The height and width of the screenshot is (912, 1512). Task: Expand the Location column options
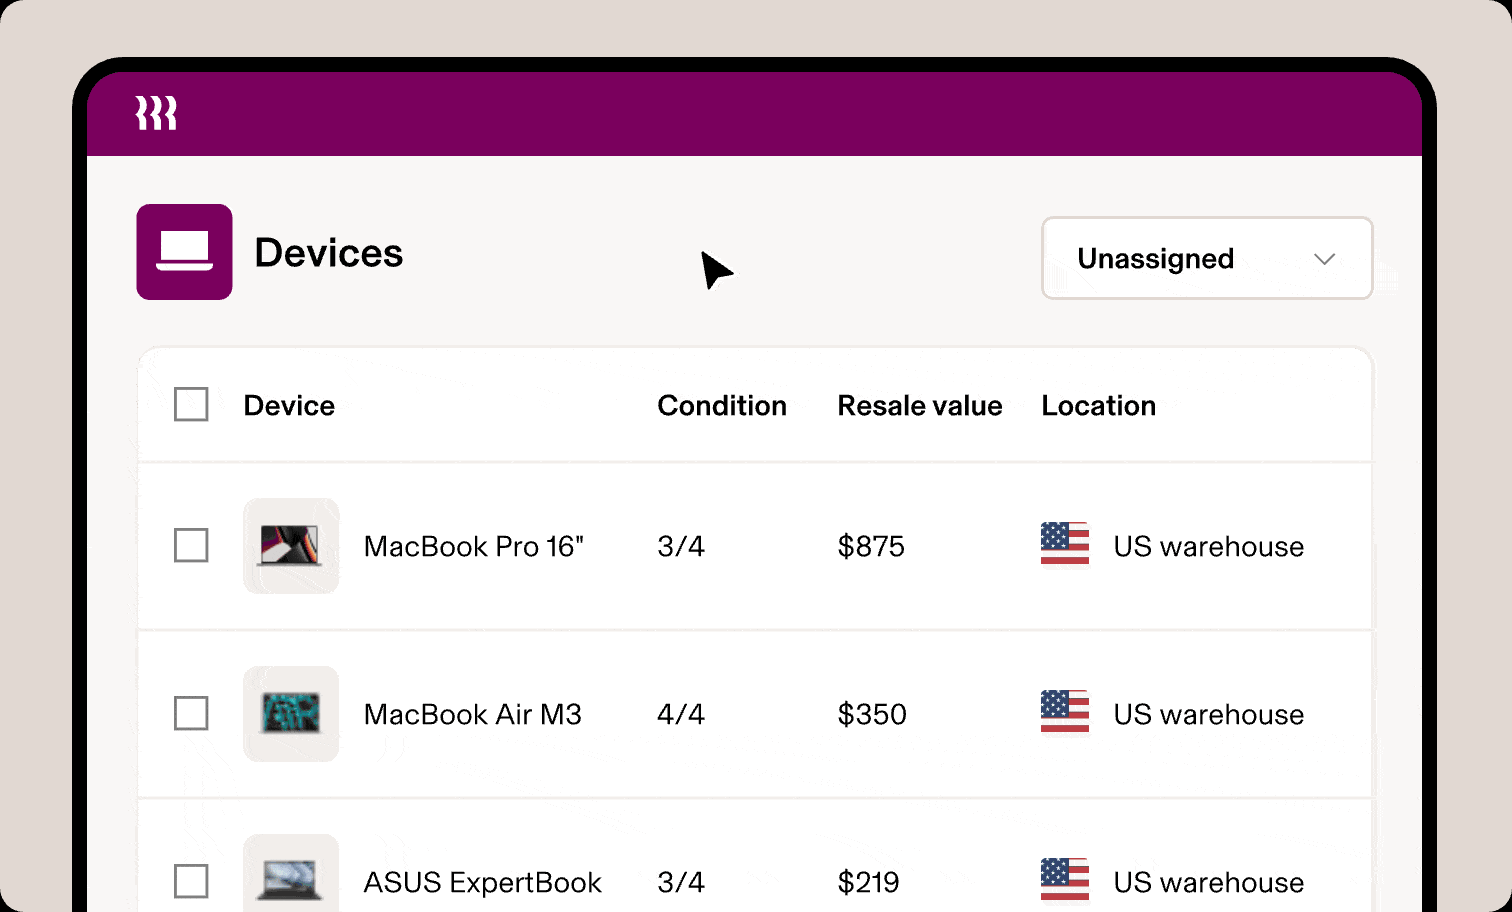point(1098,405)
